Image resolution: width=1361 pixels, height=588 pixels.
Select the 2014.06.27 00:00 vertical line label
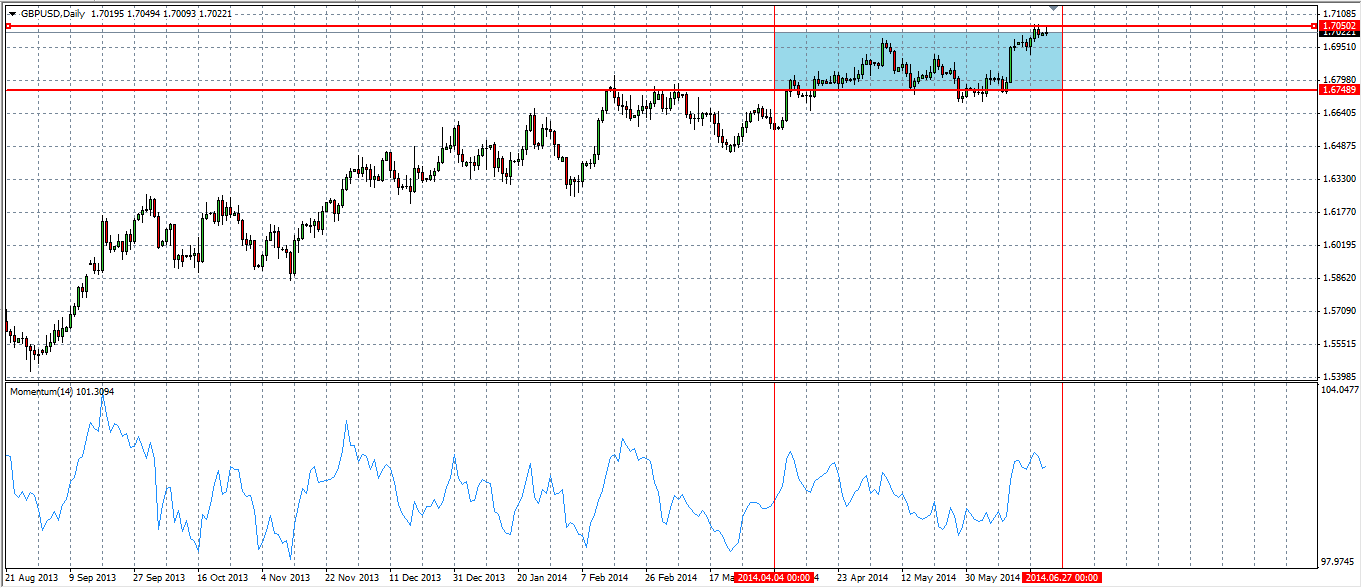(x=1062, y=578)
